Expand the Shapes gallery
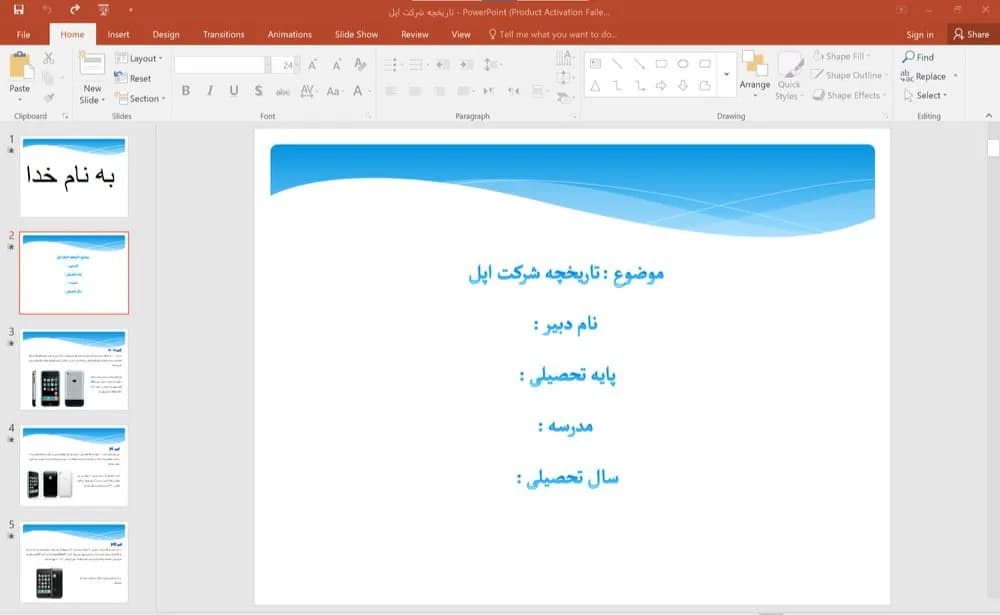The width and height of the screenshot is (1000, 615). point(726,75)
